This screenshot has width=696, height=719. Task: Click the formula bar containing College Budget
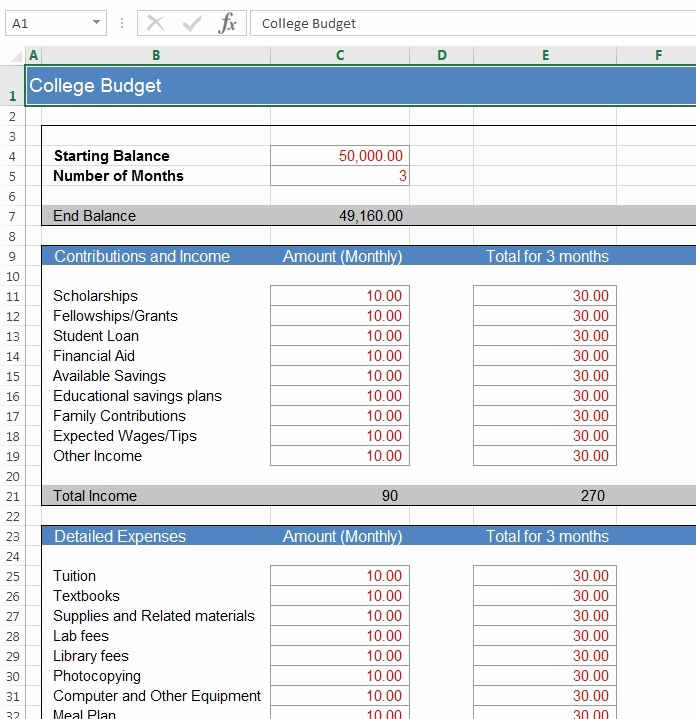click(x=473, y=23)
